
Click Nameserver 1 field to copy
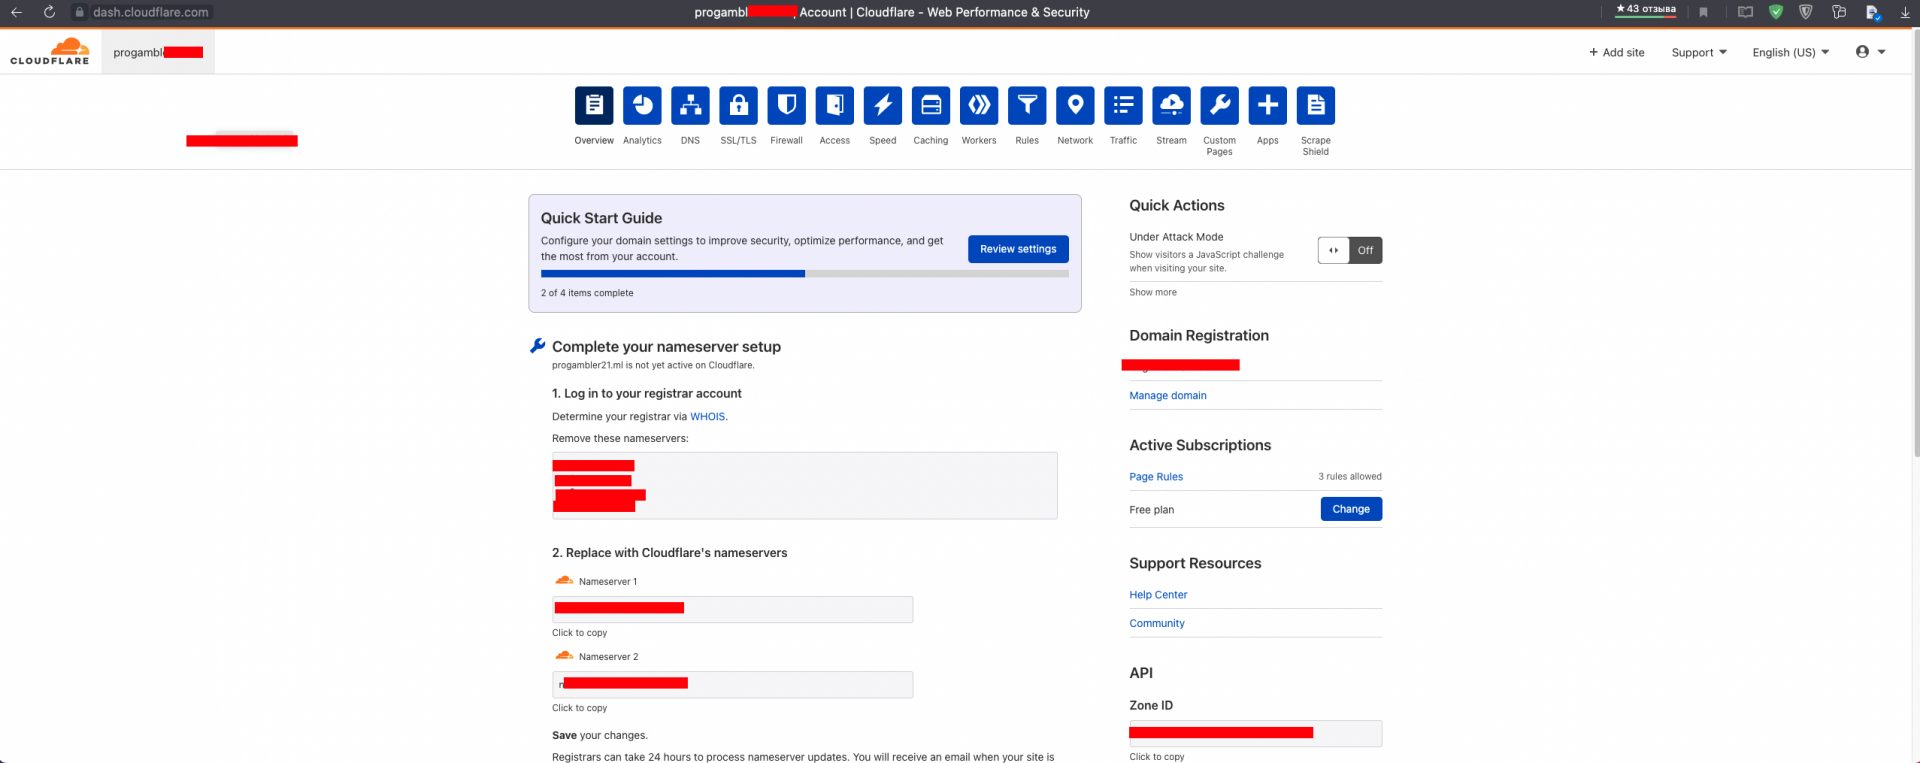[x=732, y=609]
